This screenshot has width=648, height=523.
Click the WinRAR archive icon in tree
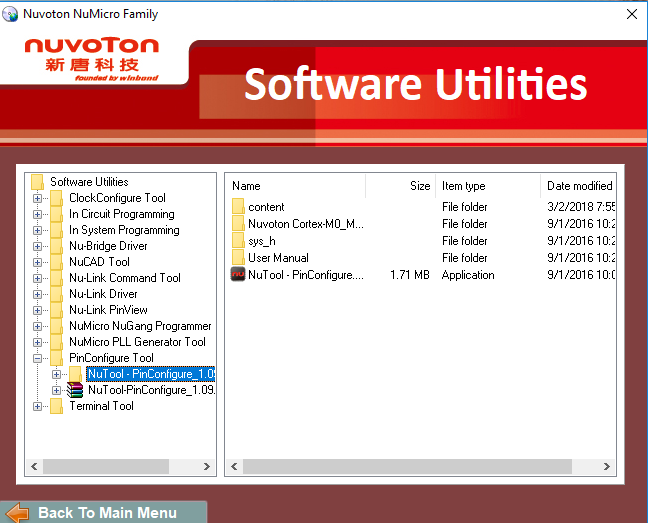(x=75, y=390)
